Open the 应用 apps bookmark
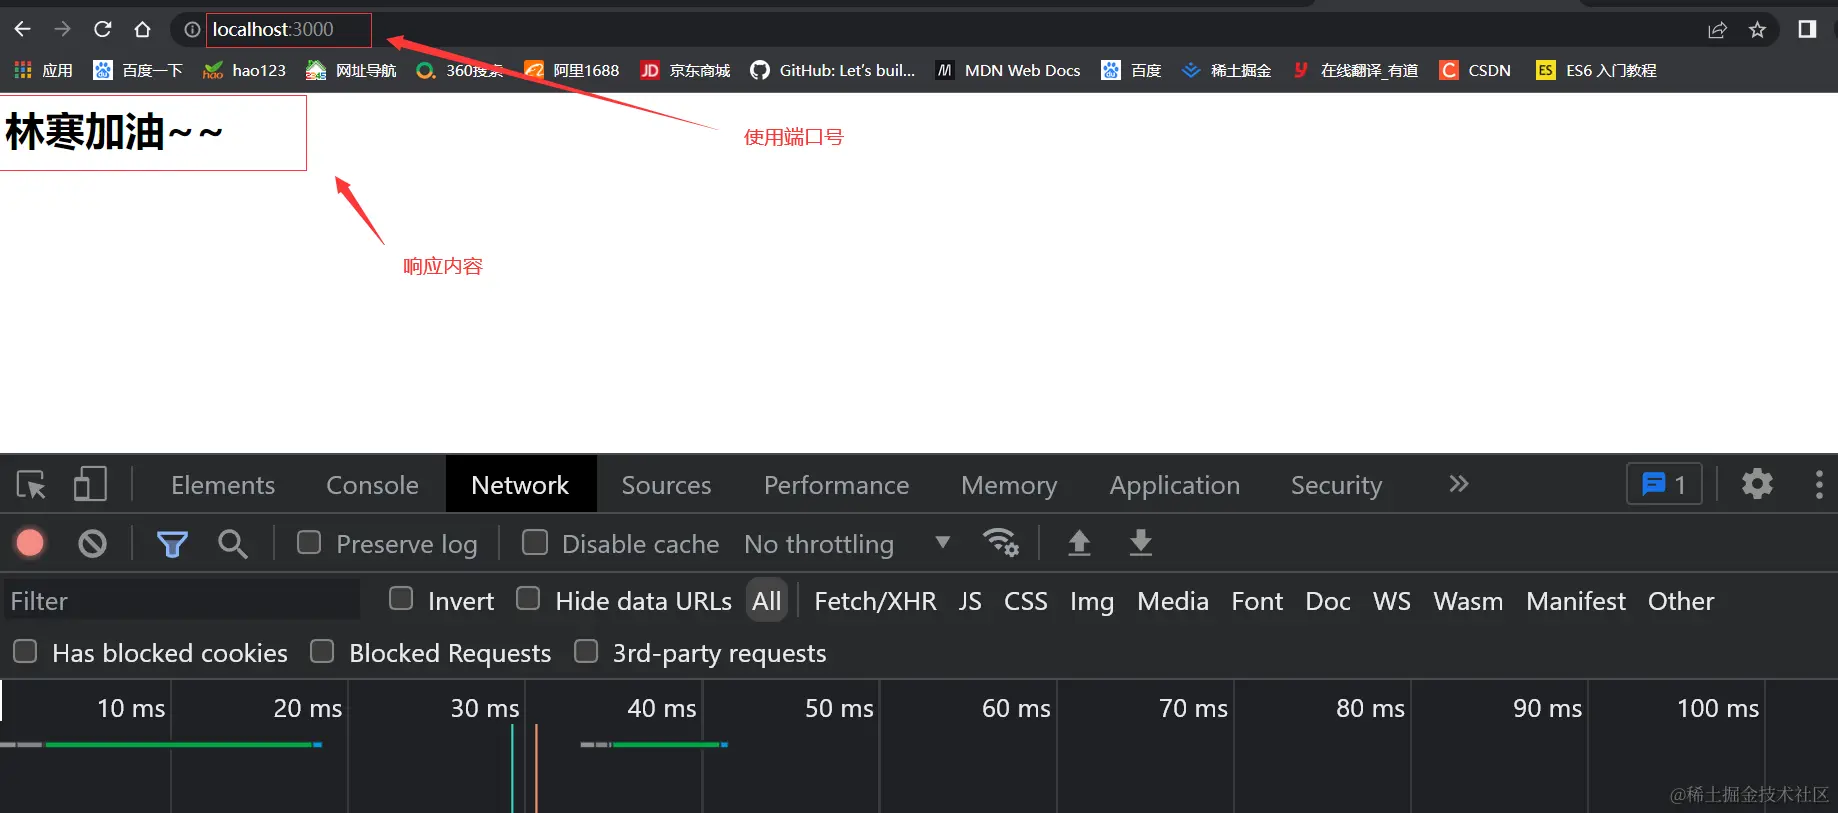This screenshot has height=813, width=1838. [43, 70]
